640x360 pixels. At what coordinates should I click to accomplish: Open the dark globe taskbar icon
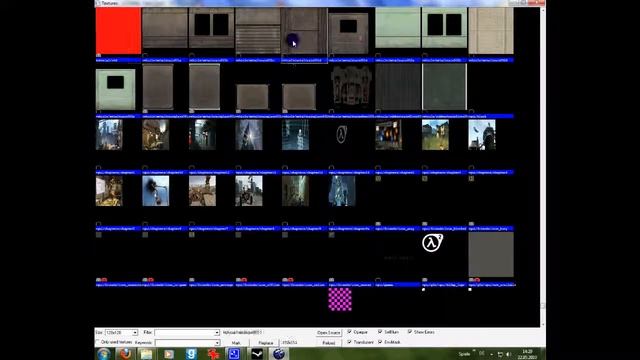279,353
